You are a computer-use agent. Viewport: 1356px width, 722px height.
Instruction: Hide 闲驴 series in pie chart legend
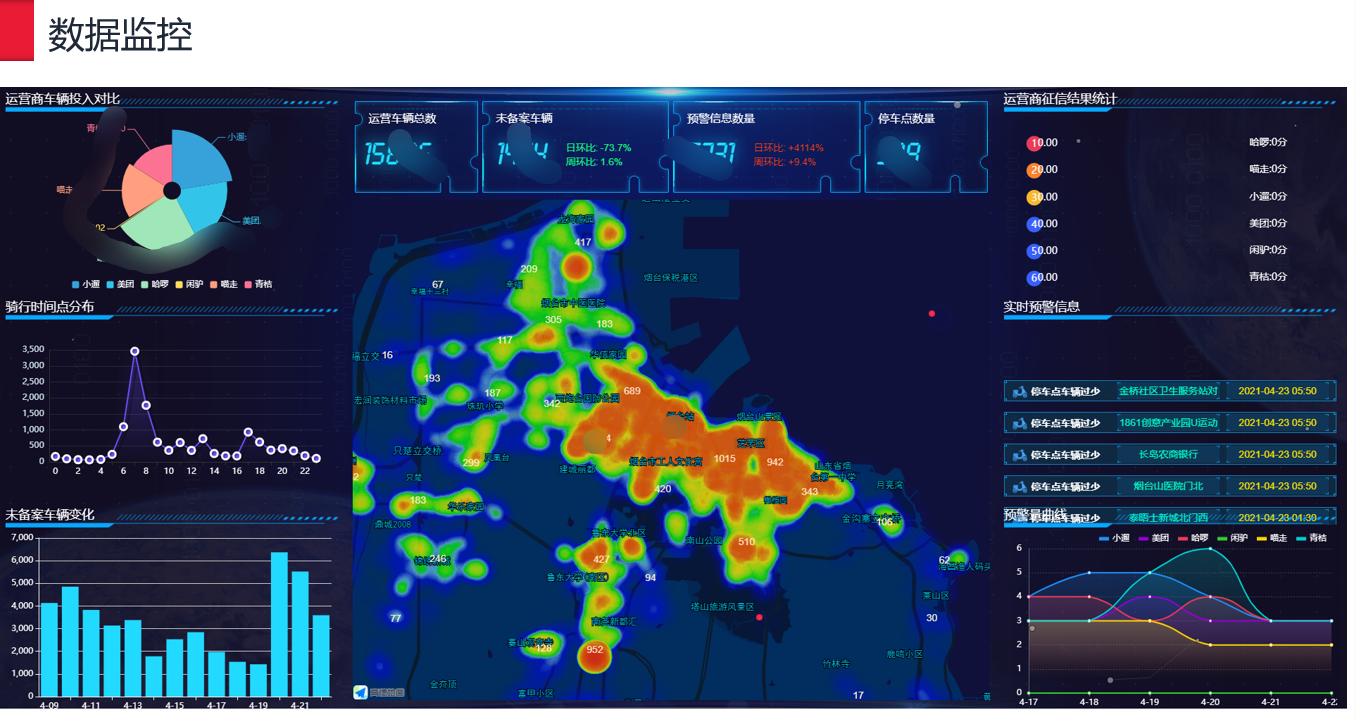click(x=189, y=285)
